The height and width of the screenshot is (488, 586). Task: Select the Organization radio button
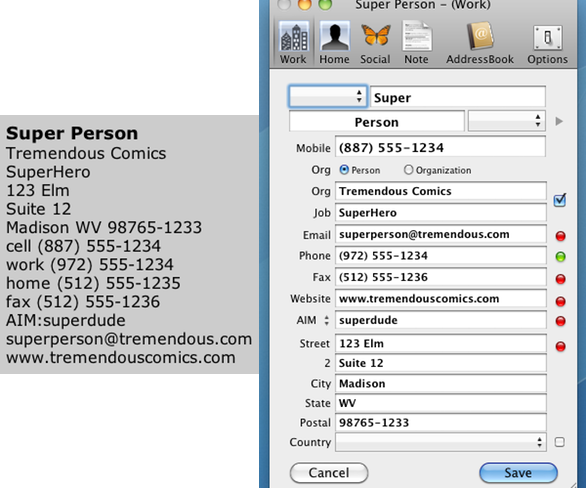click(x=408, y=170)
